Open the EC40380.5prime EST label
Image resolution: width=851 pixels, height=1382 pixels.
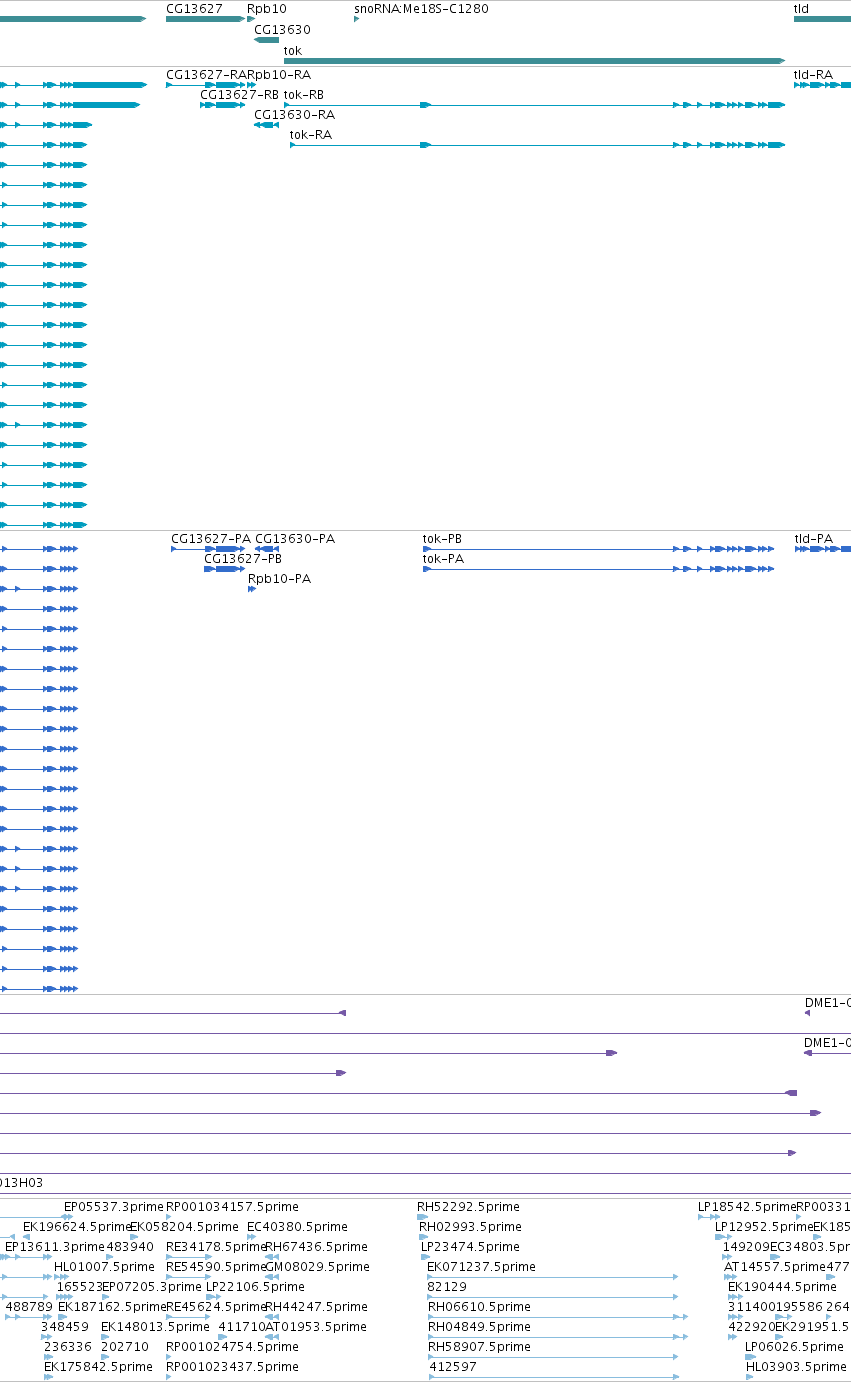tap(297, 1226)
